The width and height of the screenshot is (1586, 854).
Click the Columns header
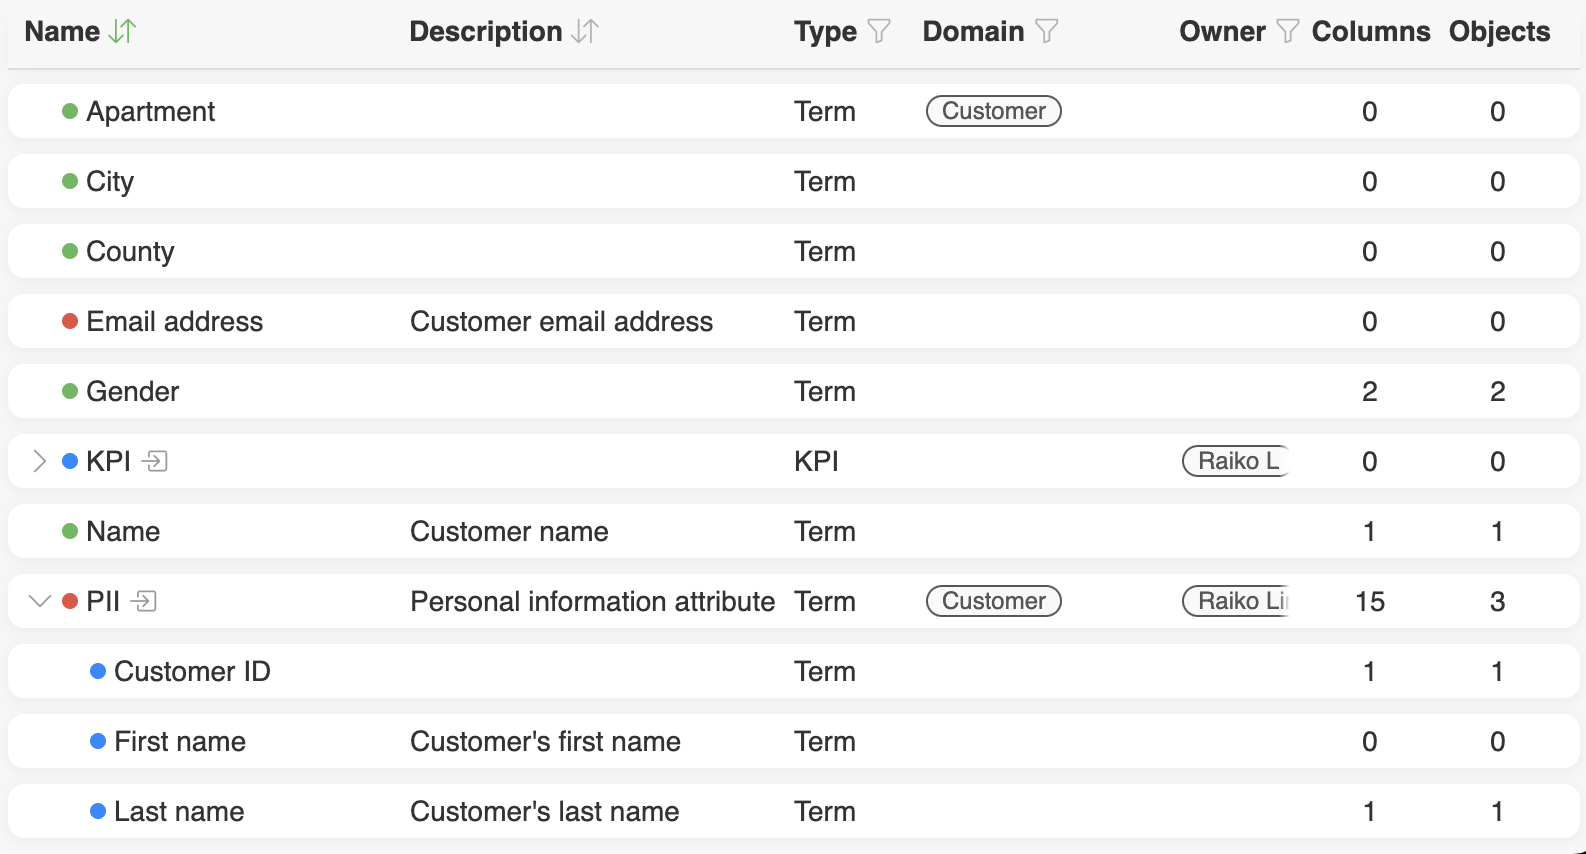pos(1370,32)
